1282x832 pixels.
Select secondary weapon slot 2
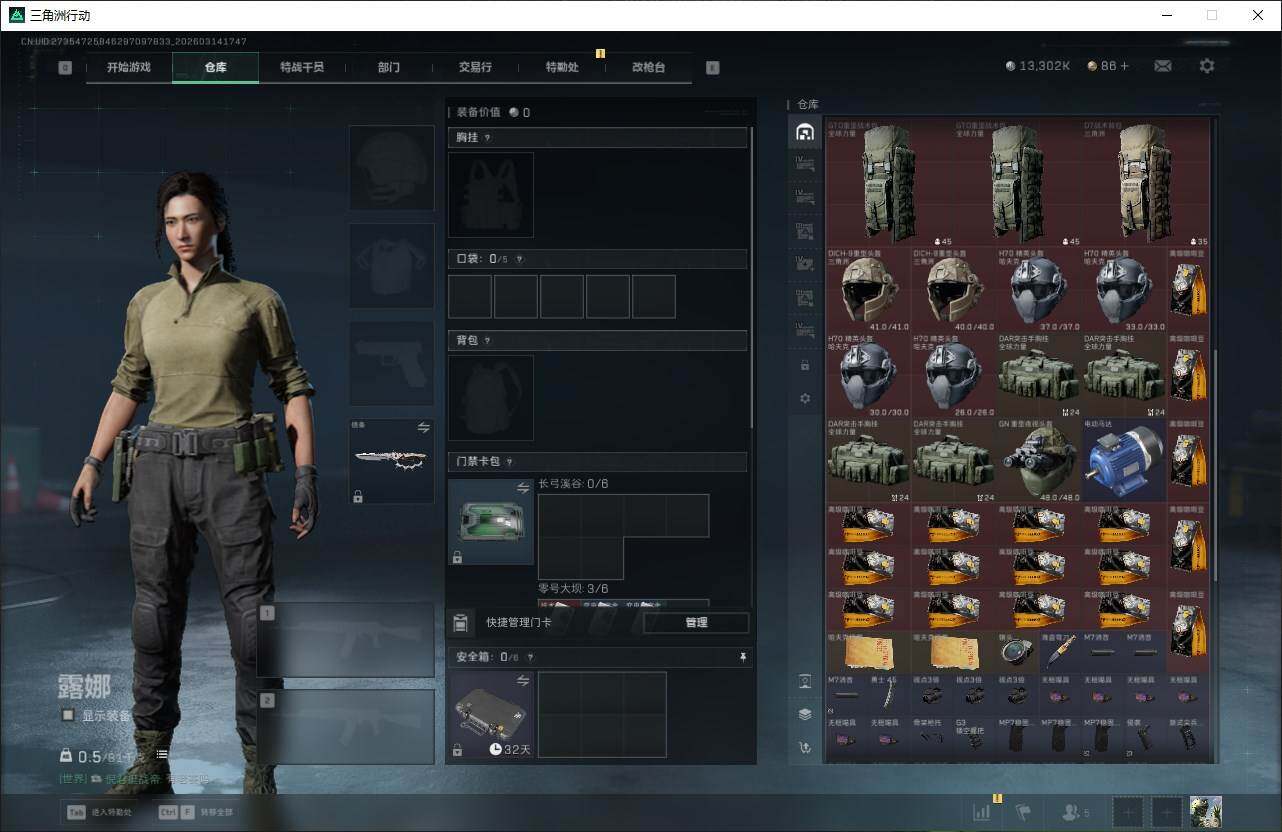coord(346,727)
